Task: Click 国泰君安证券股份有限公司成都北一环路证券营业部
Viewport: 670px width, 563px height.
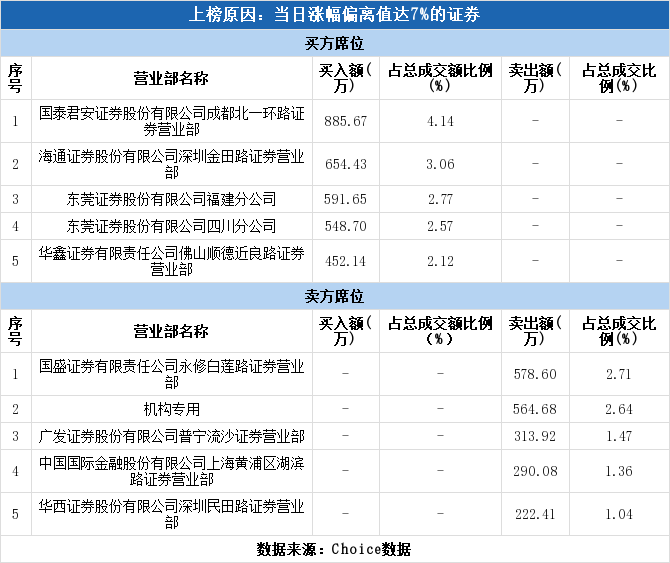Action: pyautogui.click(x=171, y=121)
